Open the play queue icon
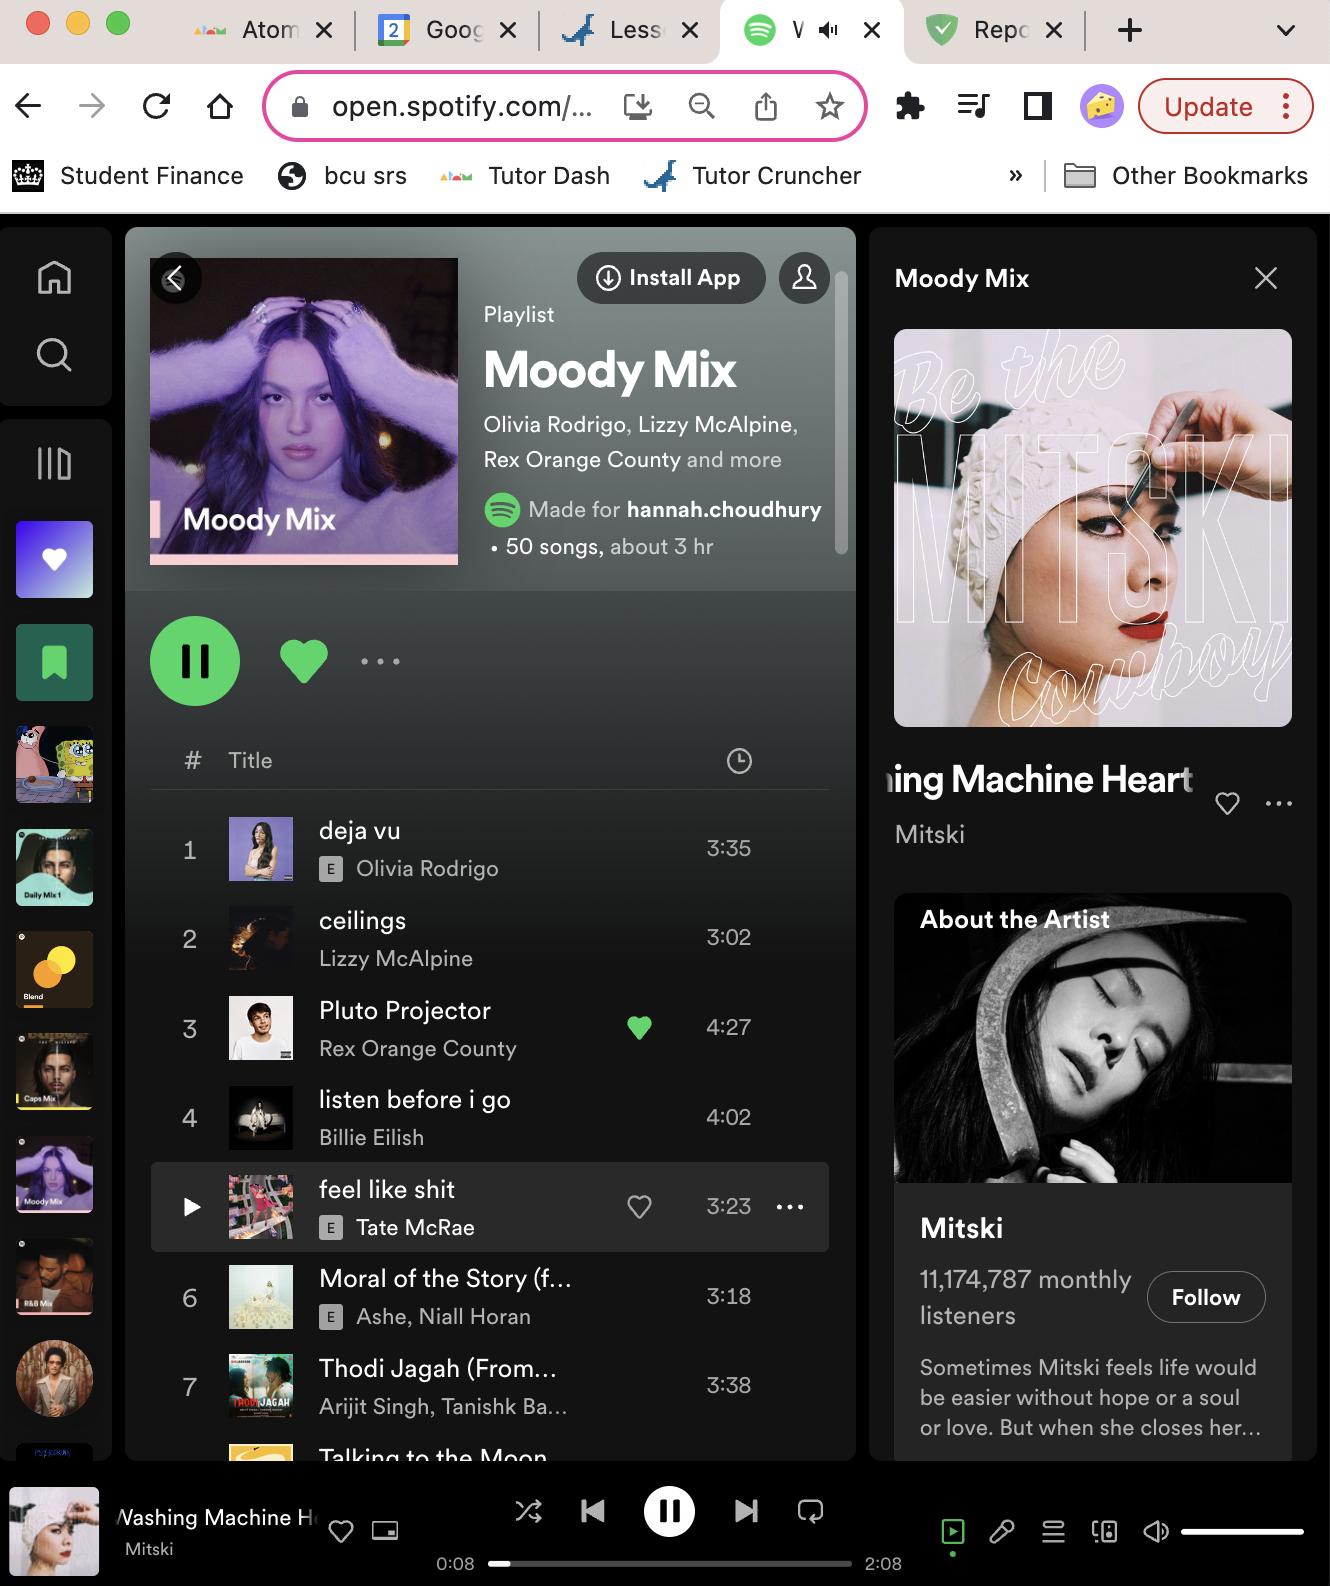 tap(1053, 1531)
